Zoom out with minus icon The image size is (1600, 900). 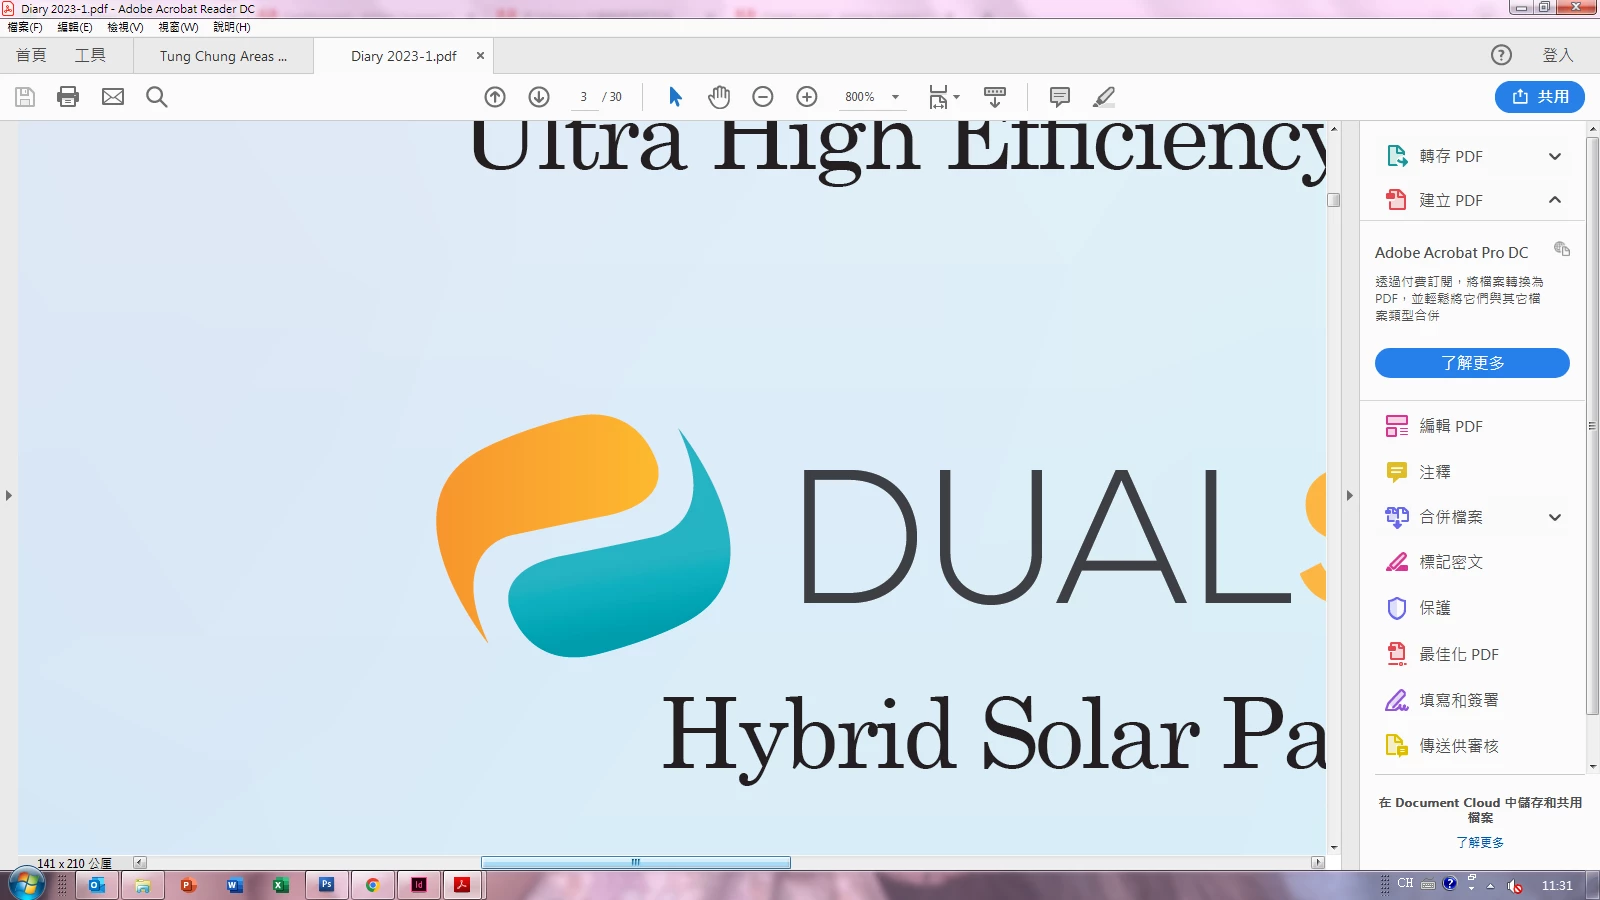tap(763, 97)
